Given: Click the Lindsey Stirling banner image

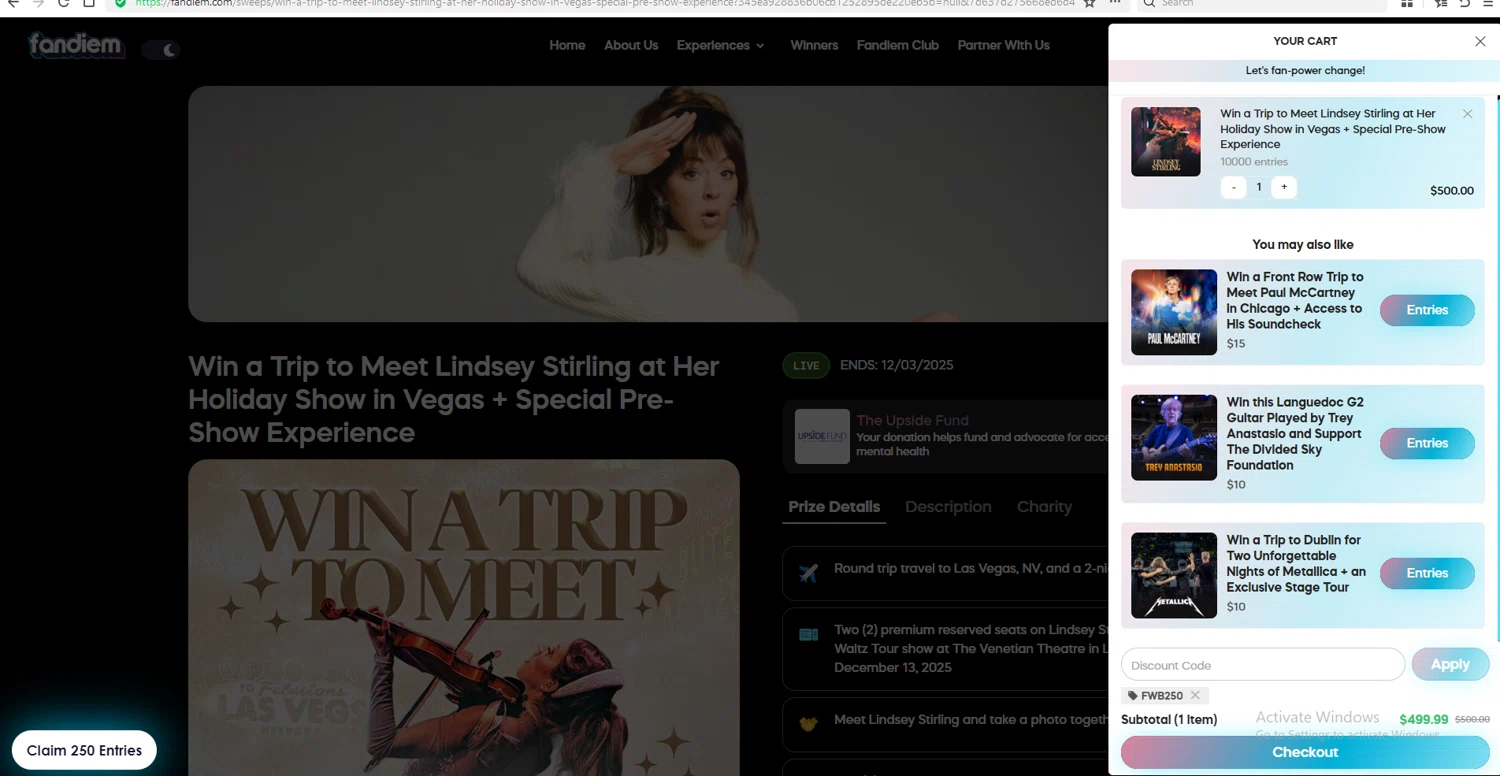Looking at the screenshot, I should (x=648, y=204).
